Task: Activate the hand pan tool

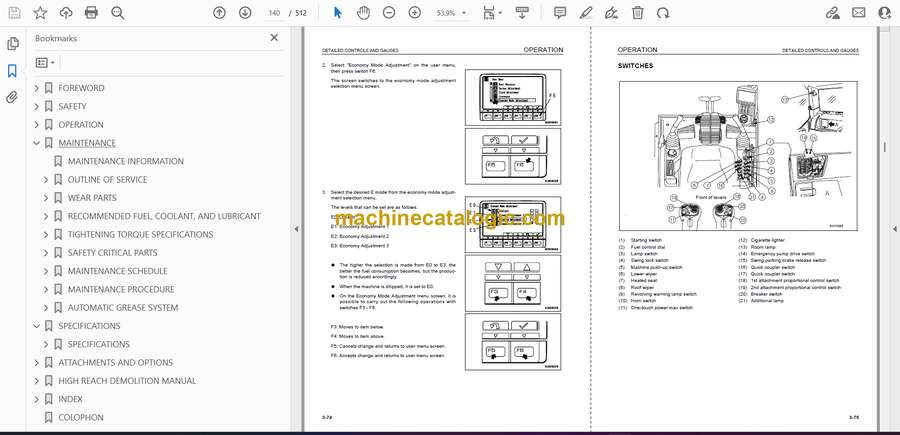Action: pos(363,13)
